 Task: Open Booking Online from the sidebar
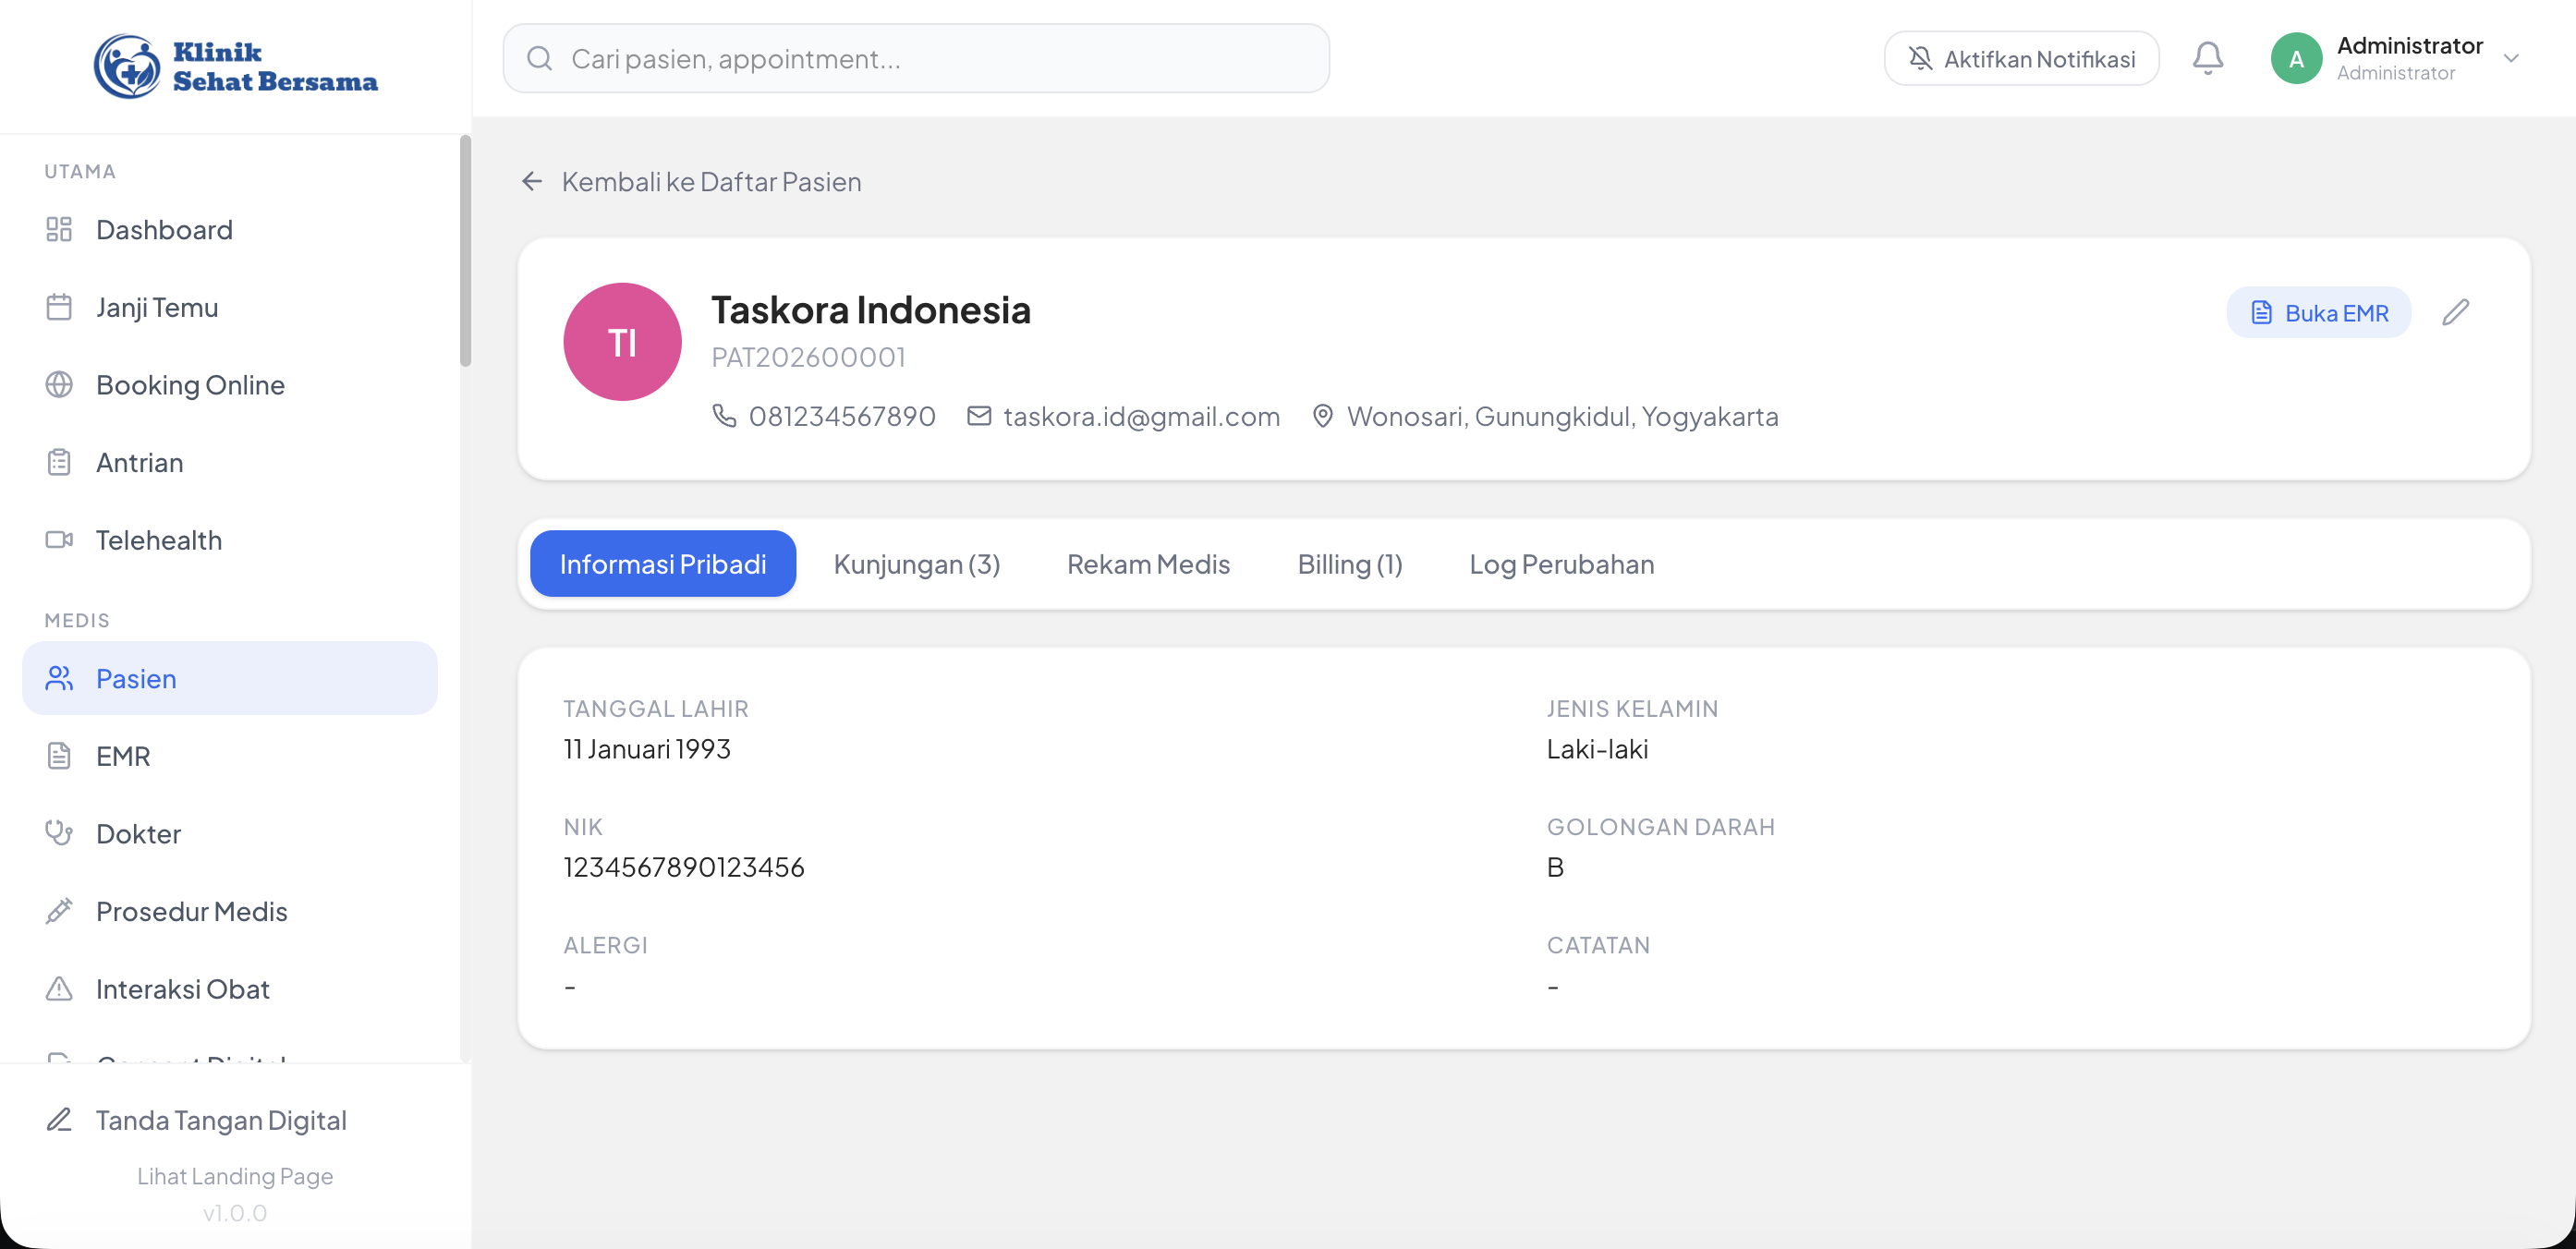pyautogui.click(x=190, y=384)
